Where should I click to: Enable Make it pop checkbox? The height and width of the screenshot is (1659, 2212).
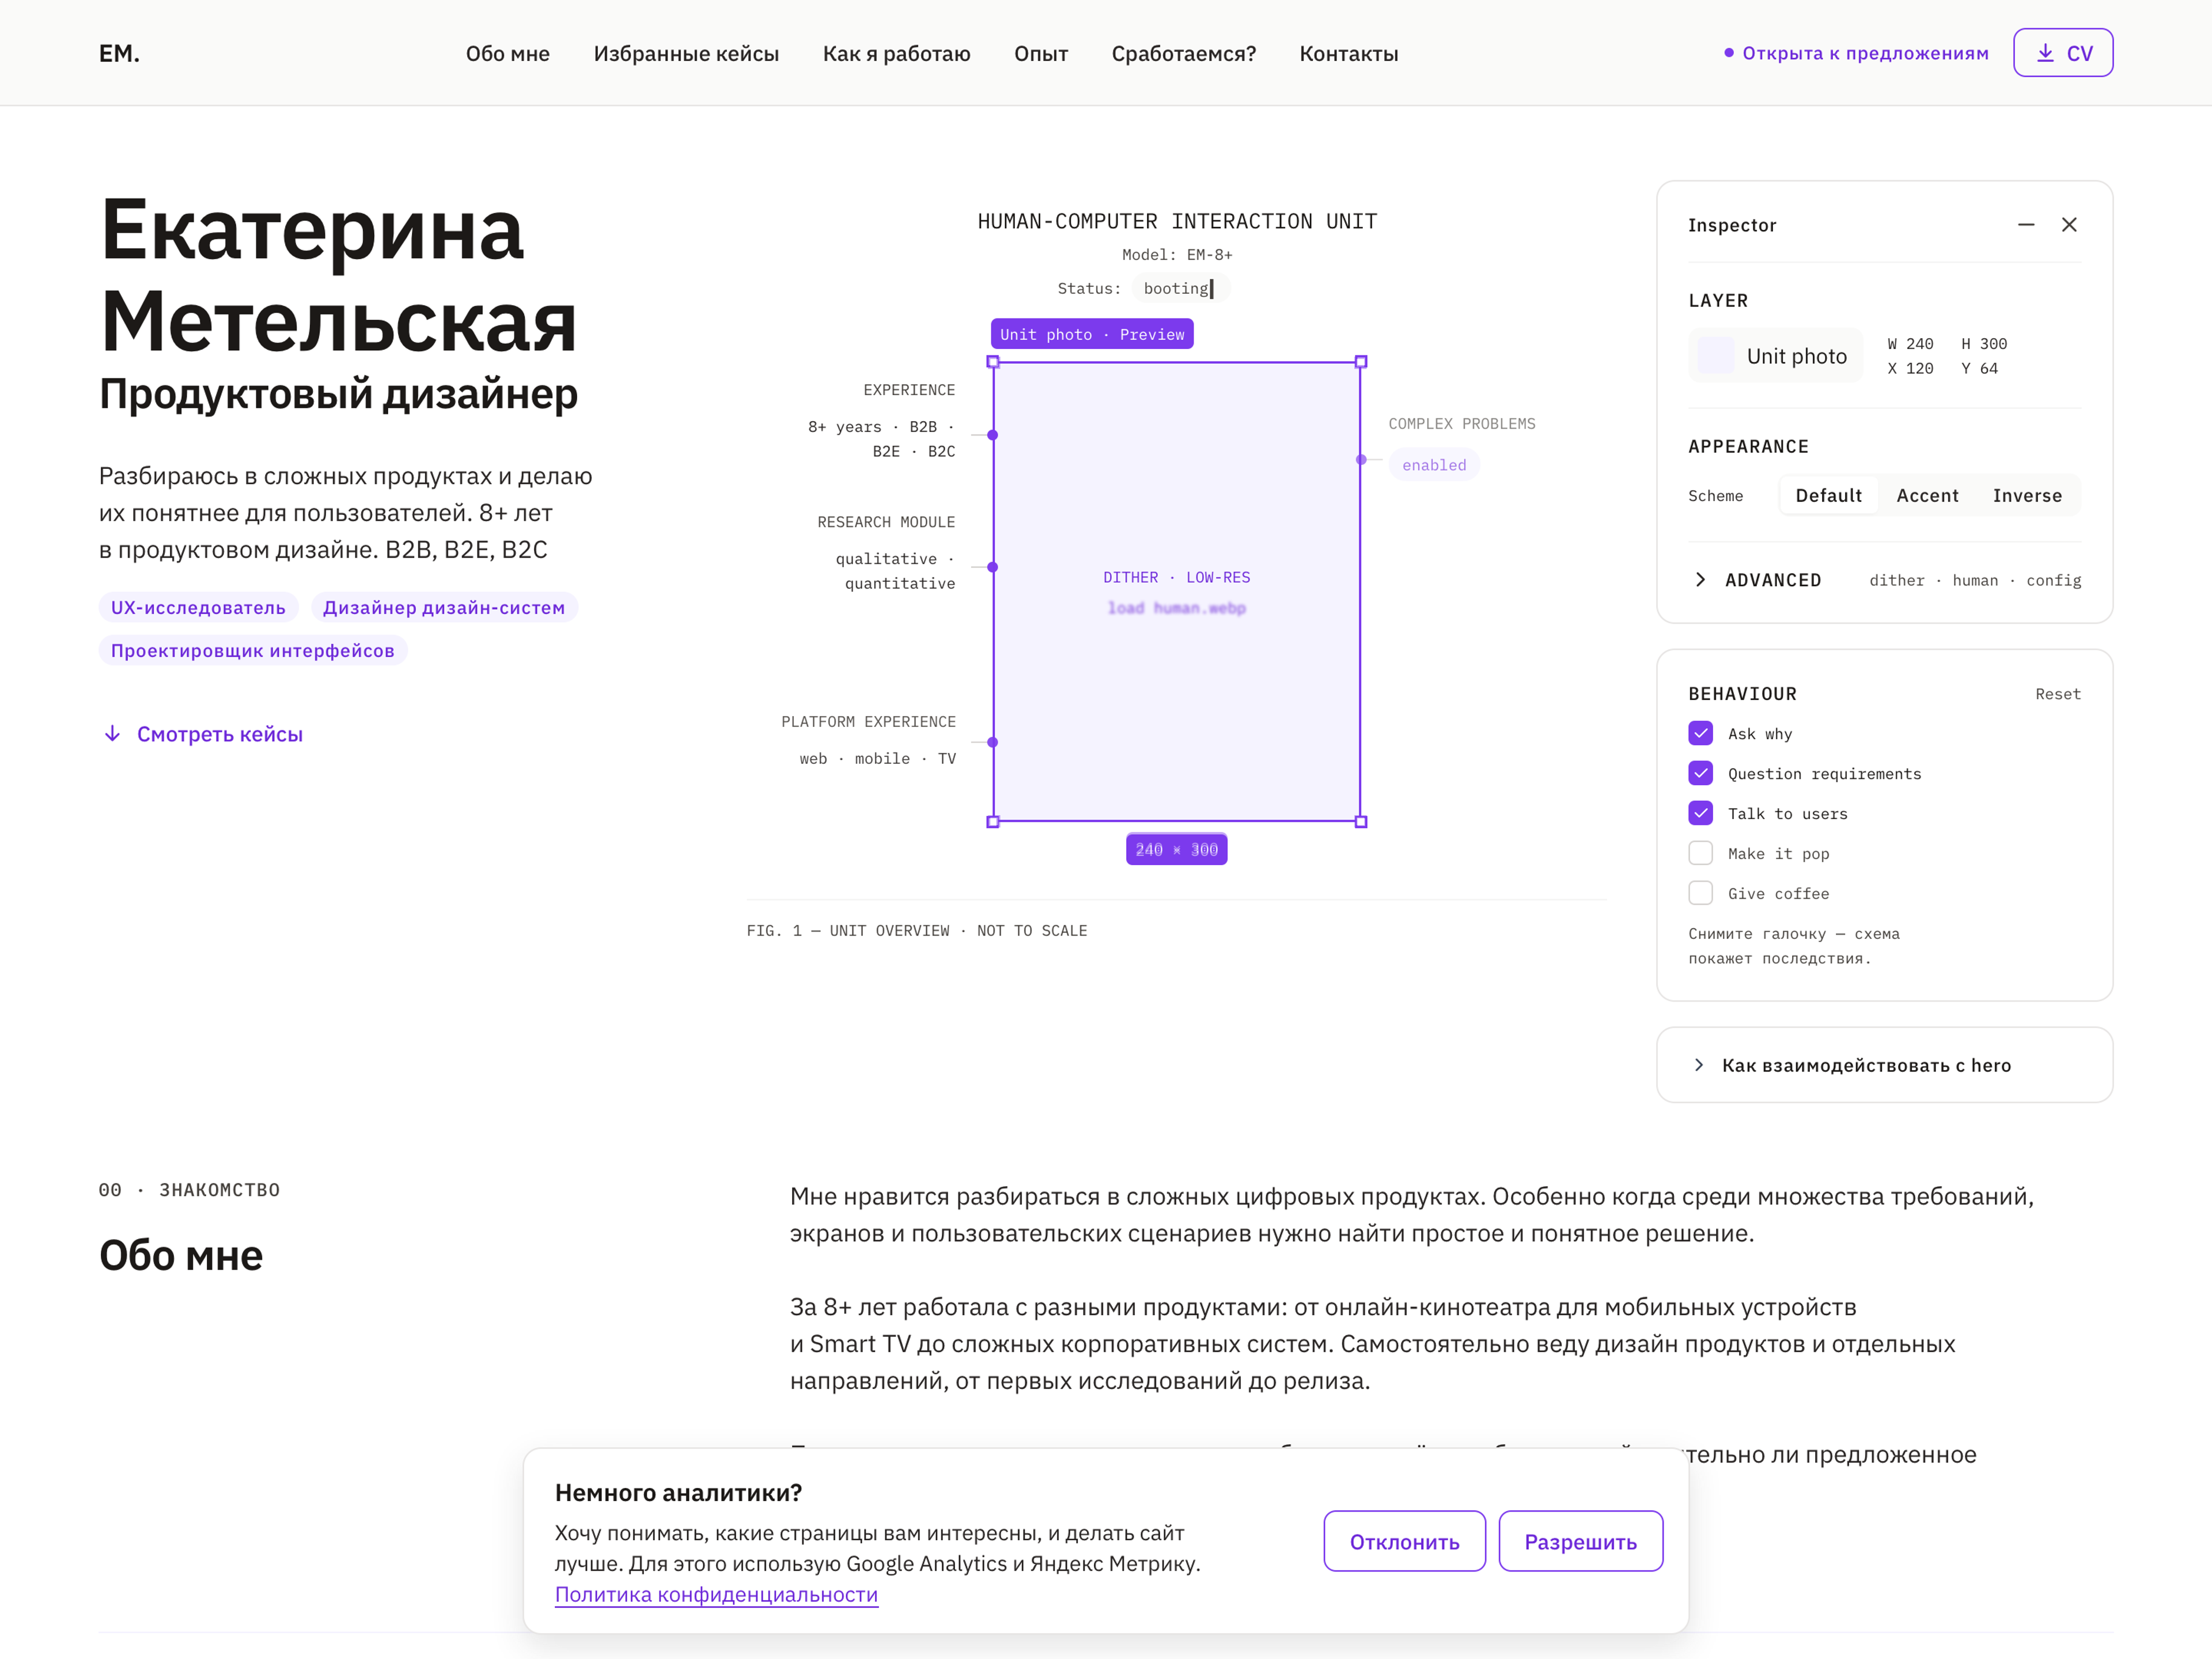[x=1700, y=853]
